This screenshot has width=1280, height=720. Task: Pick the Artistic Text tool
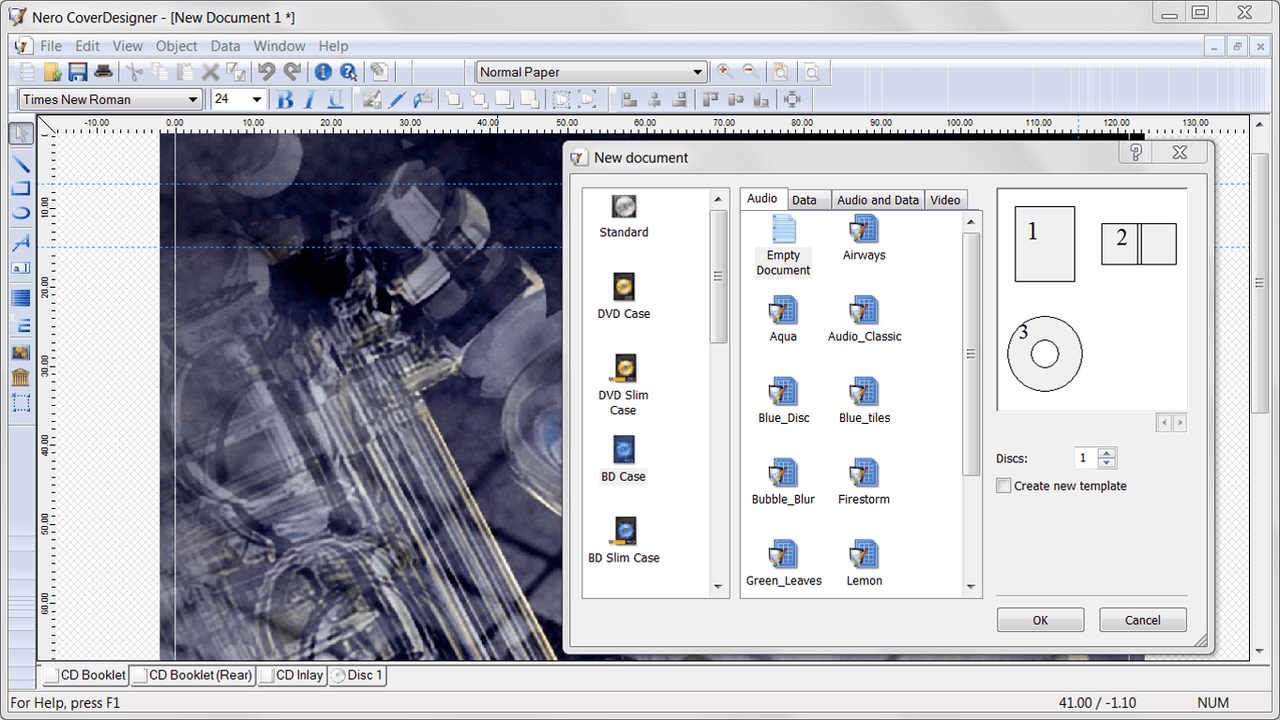point(21,242)
